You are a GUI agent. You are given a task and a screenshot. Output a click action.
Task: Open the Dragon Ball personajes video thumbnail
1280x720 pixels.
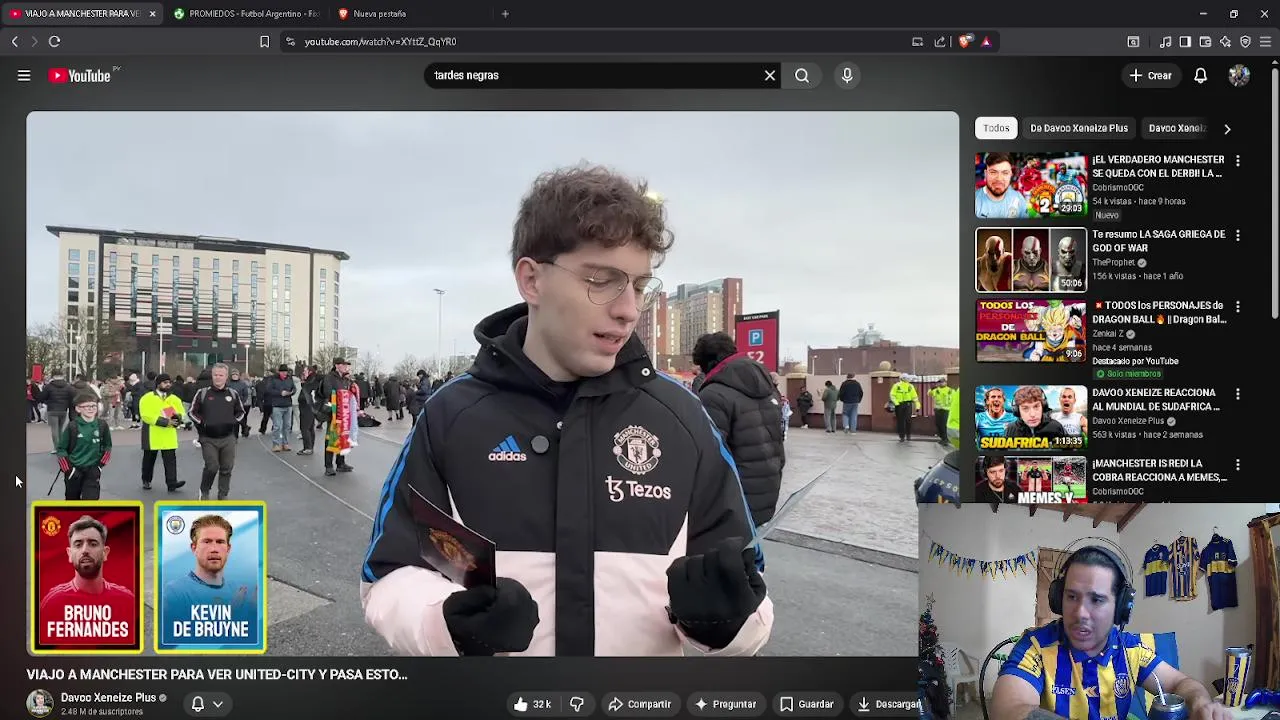click(1031, 331)
